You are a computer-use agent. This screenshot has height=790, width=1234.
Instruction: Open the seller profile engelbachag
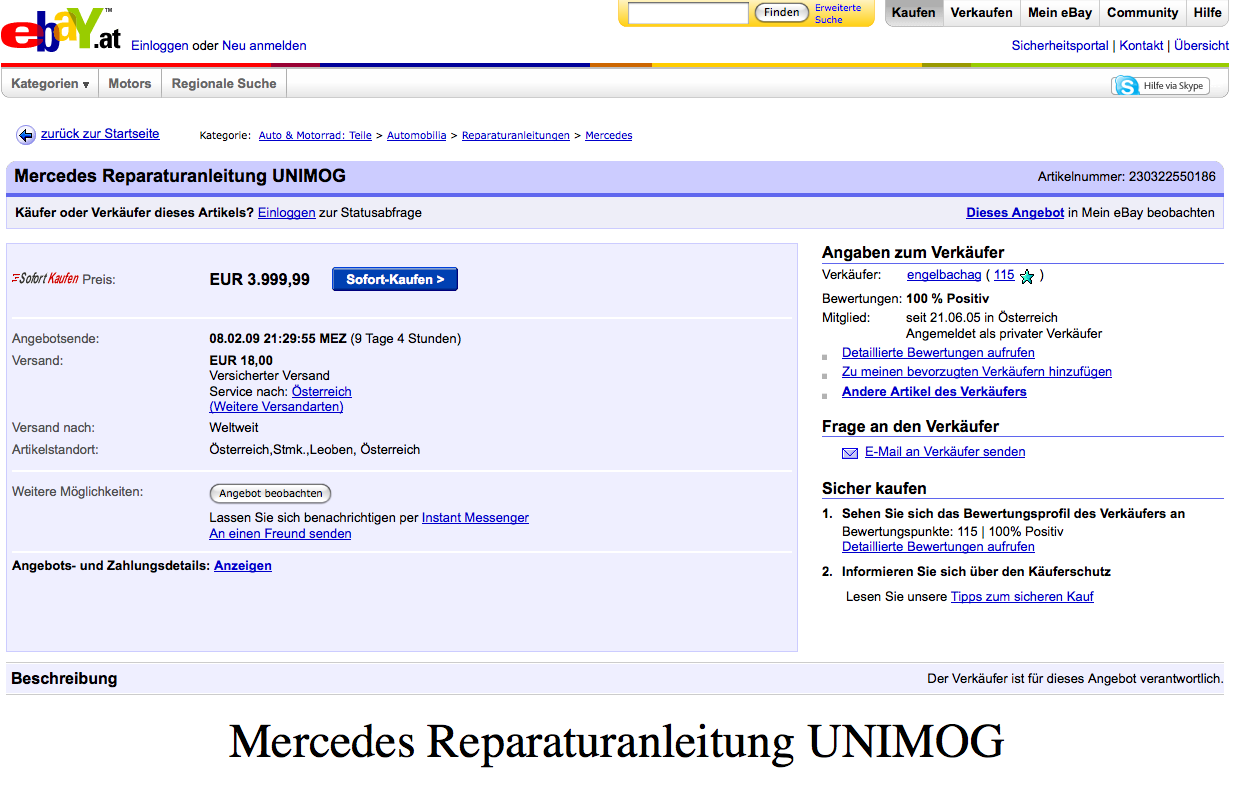click(943, 274)
